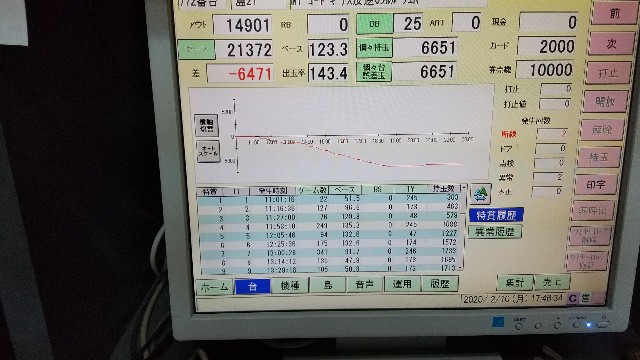Click the pink 開放 button
Viewport: 640px width, 360px height.
tap(605, 101)
